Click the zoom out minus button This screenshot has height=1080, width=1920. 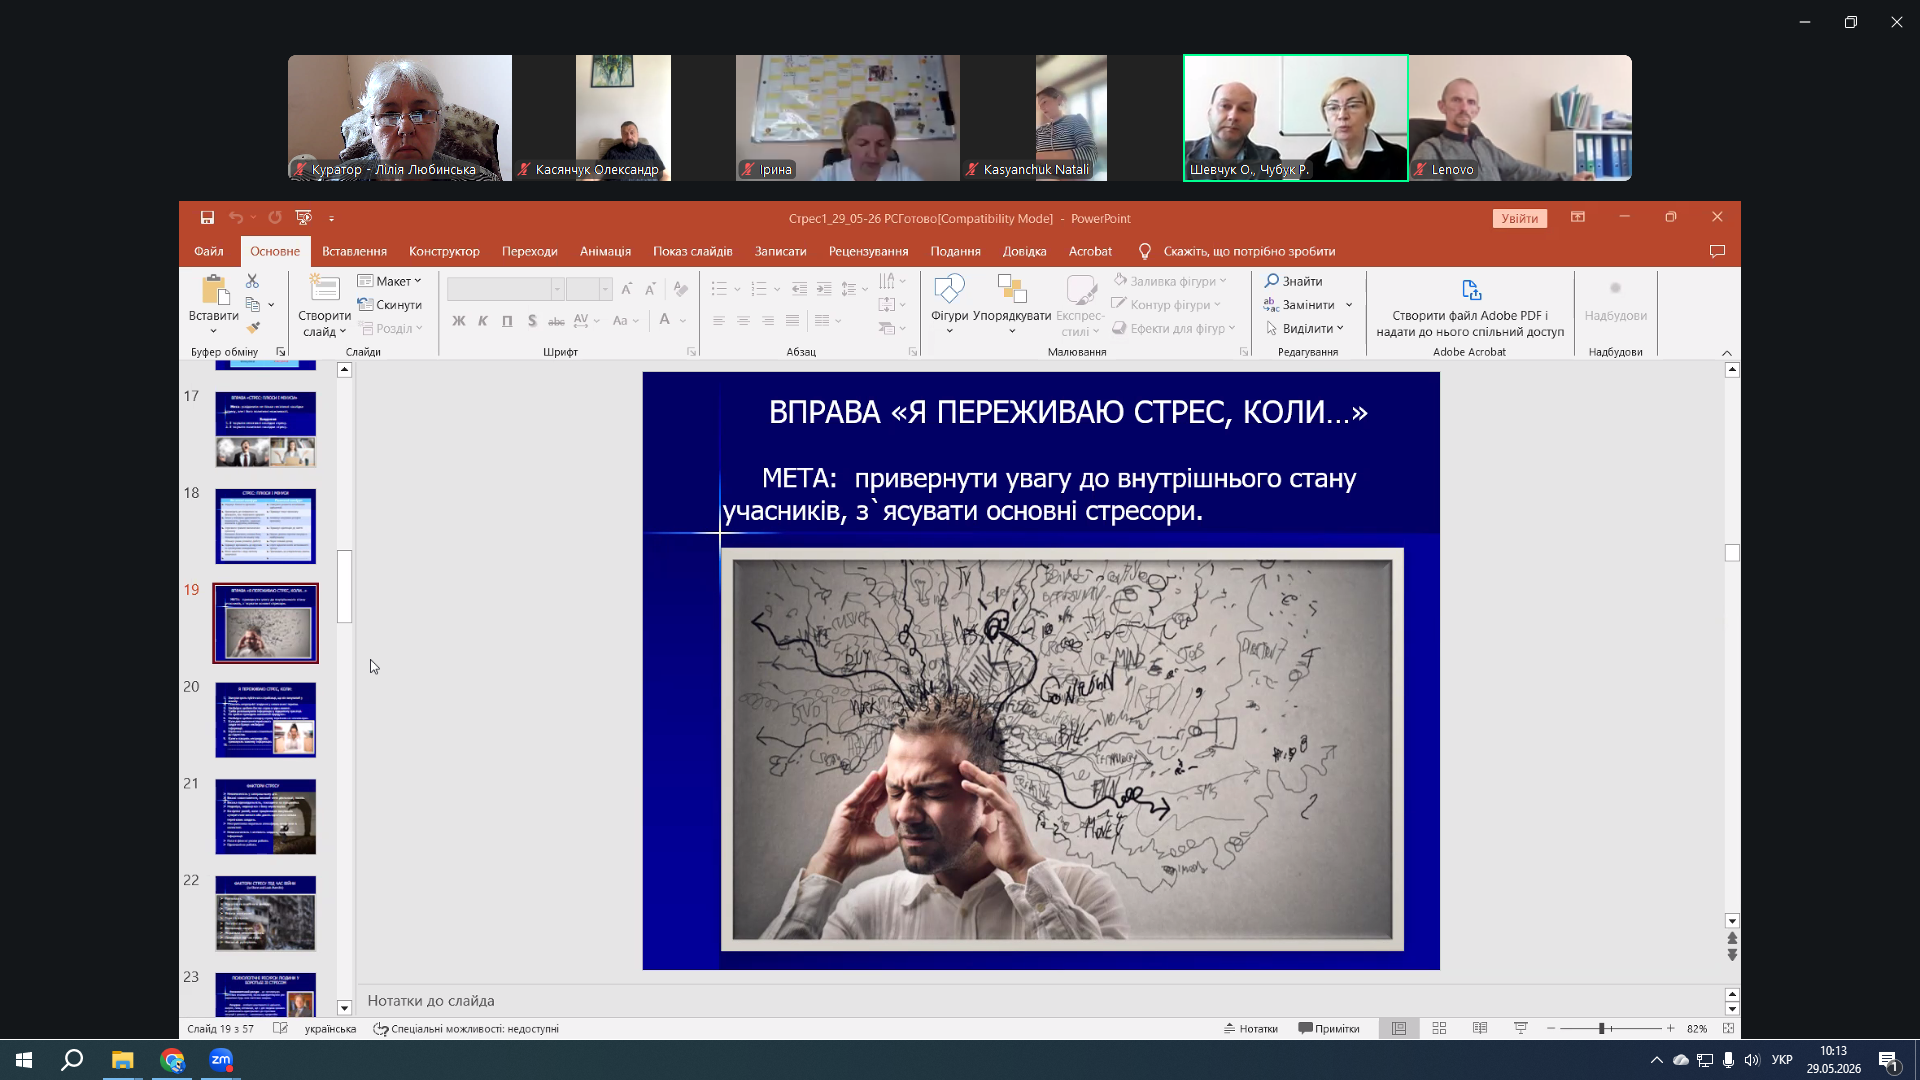click(x=1551, y=1028)
